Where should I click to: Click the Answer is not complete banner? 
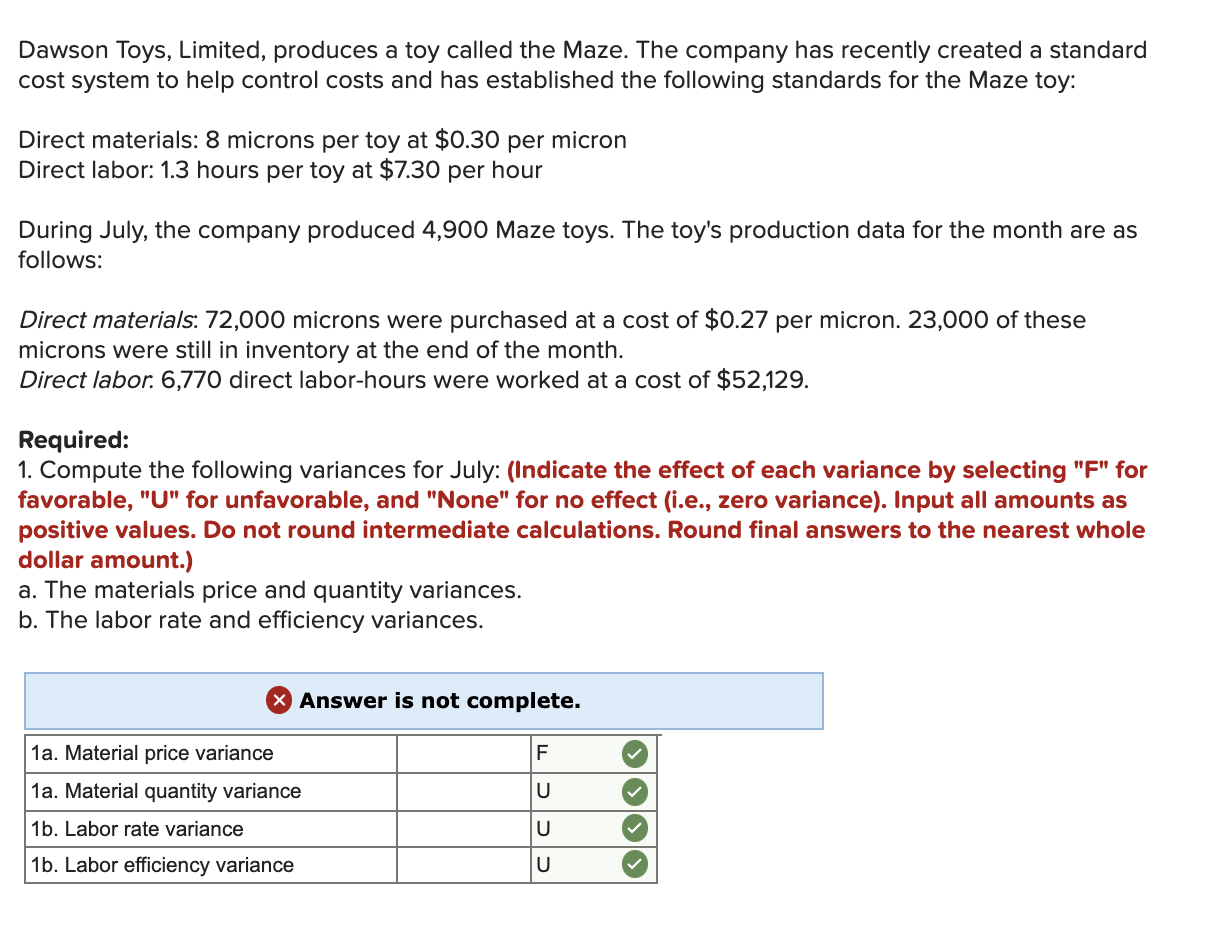[x=423, y=701]
